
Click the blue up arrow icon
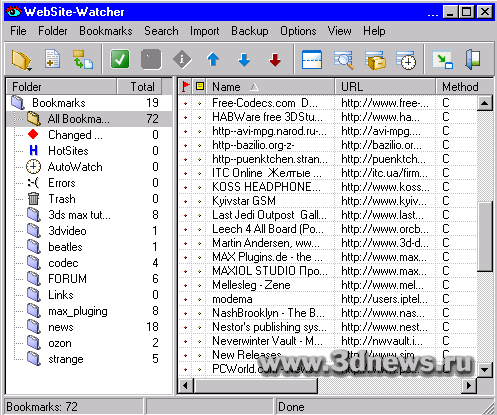pyautogui.click(x=213, y=60)
